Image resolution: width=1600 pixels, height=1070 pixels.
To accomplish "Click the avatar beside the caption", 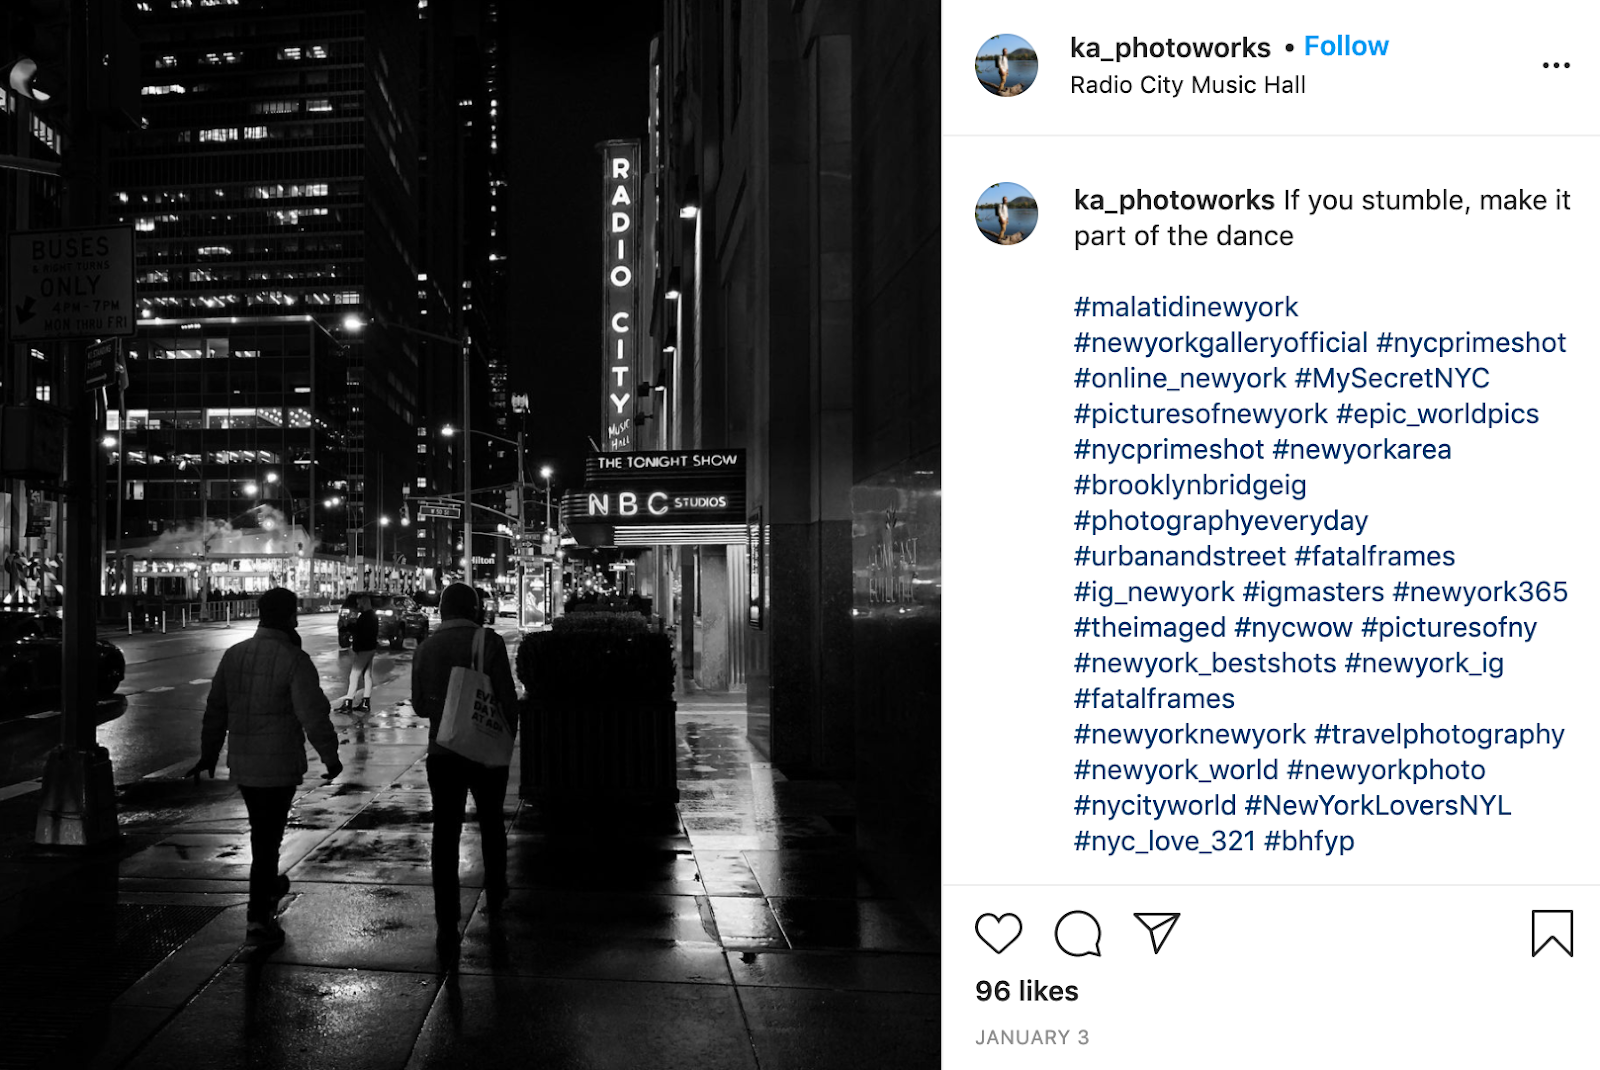I will tap(1006, 213).
